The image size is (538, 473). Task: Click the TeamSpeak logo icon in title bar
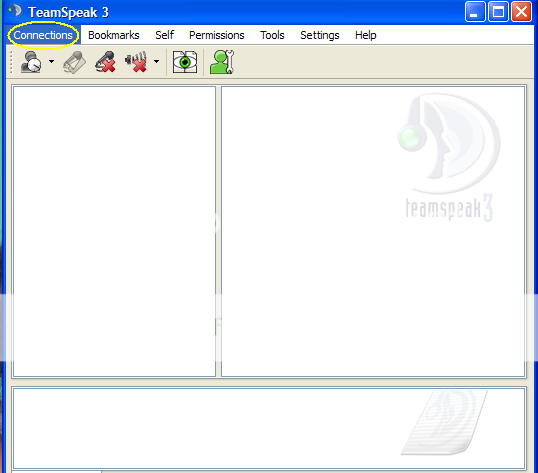pos(16,11)
